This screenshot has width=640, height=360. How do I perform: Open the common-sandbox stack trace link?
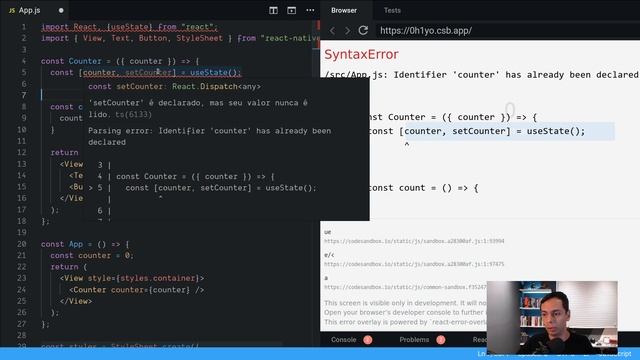[x=405, y=287]
